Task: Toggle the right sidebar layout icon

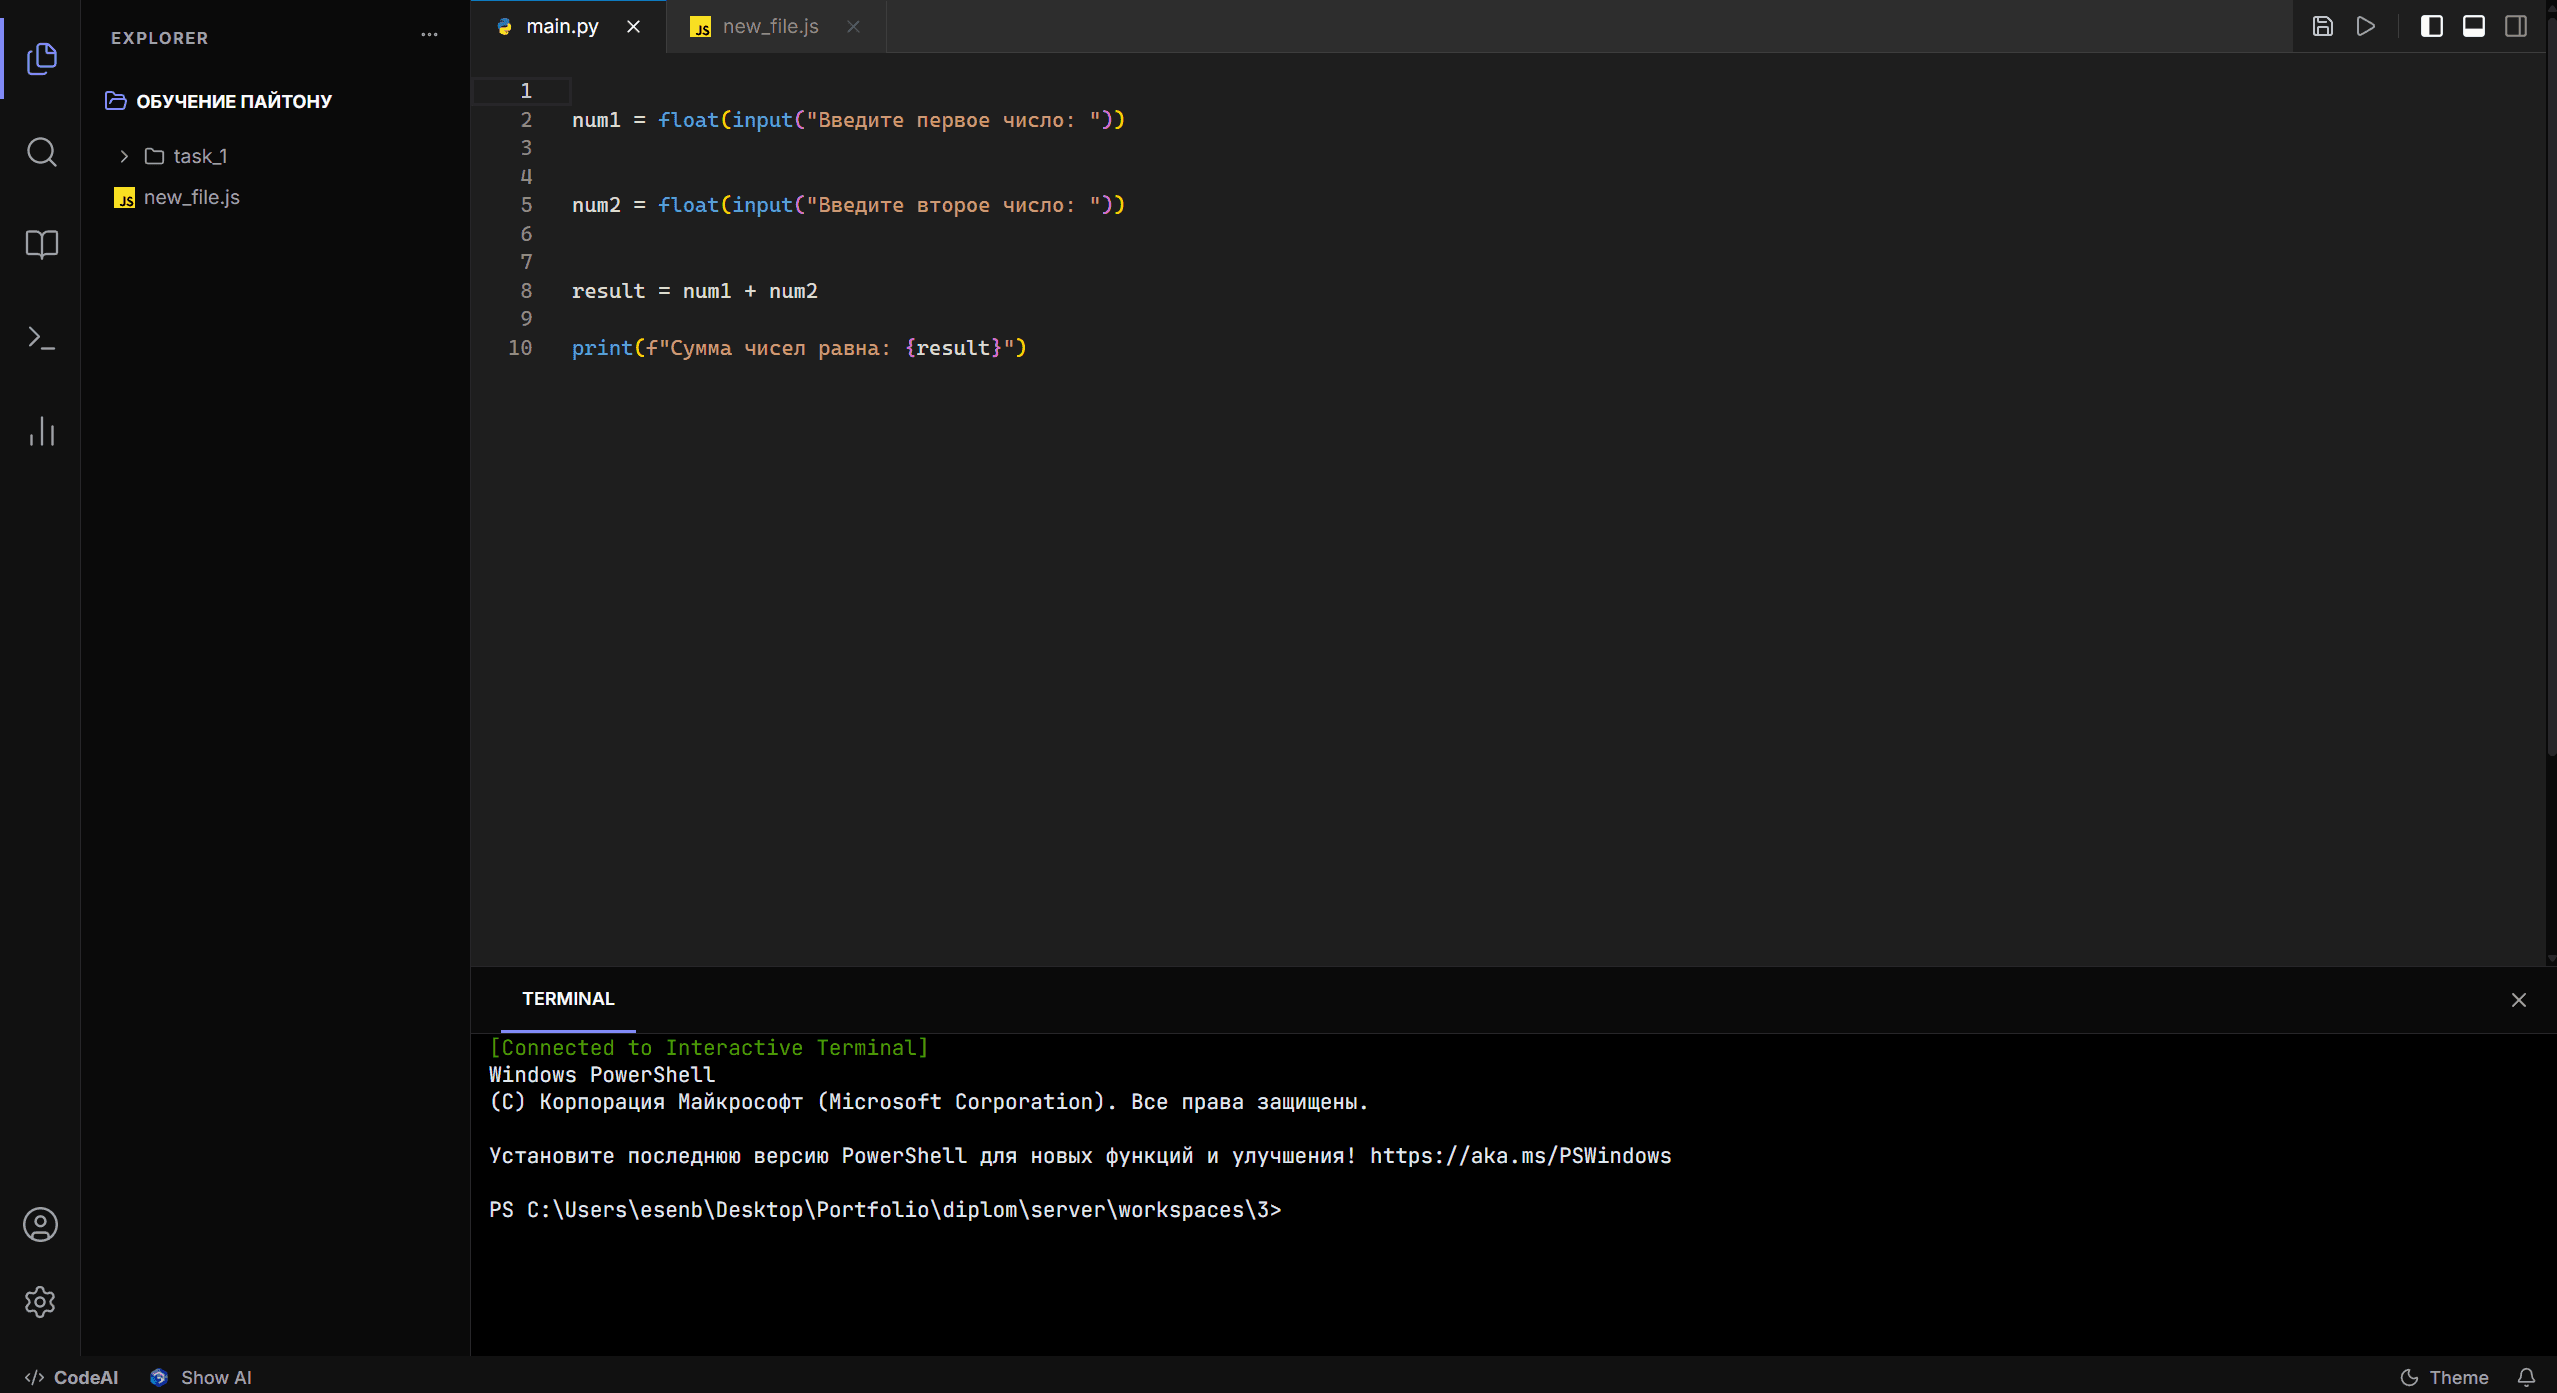Action: coord(2515,26)
